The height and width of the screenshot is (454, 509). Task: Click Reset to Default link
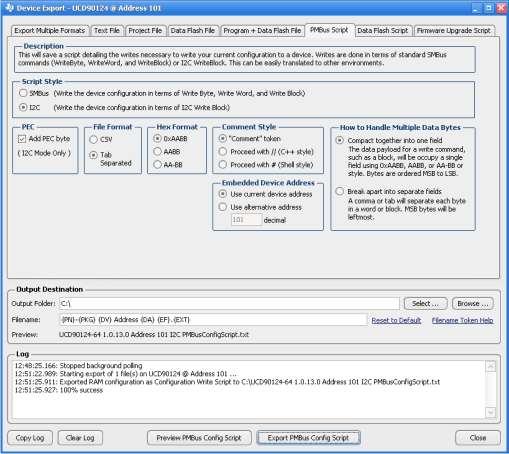point(396,320)
